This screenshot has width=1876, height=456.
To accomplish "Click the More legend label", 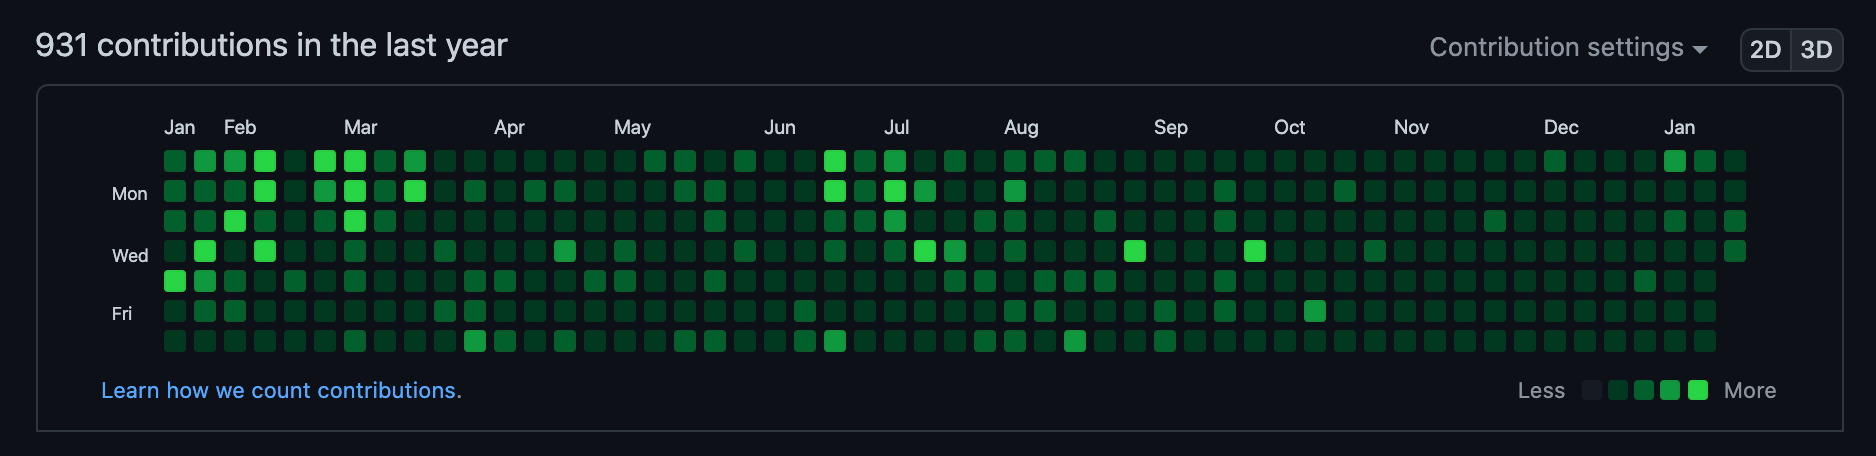I will pyautogui.click(x=1750, y=390).
